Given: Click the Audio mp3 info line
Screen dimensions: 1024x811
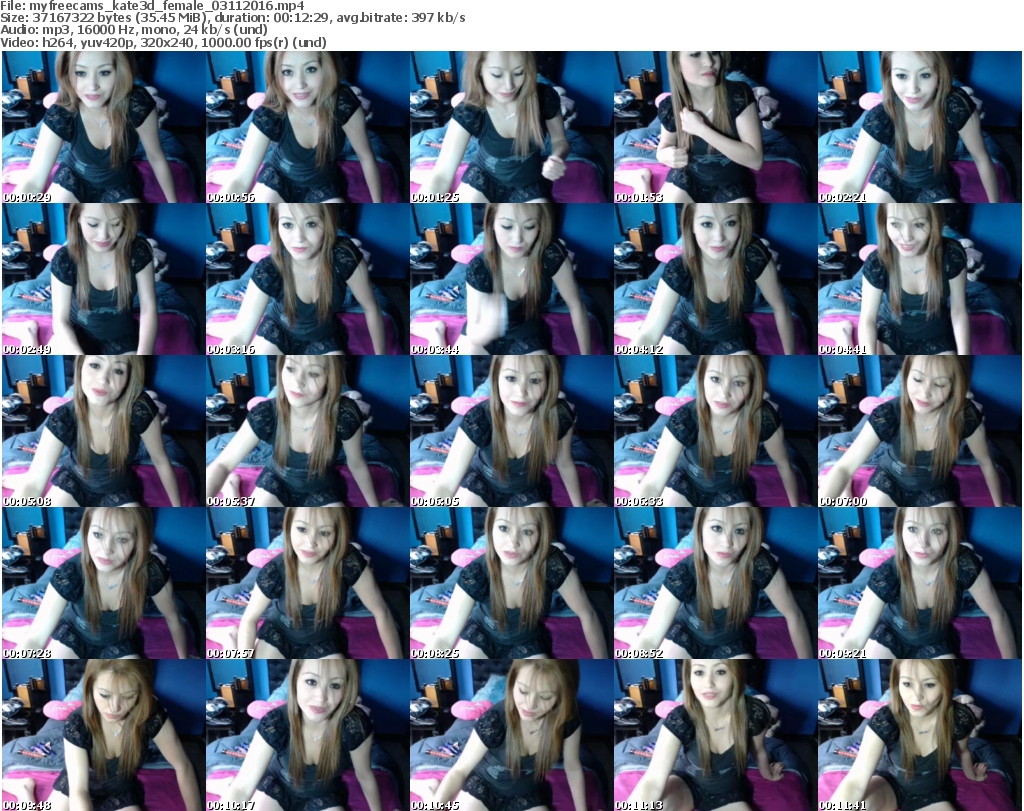Looking at the screenshot, I should click(x=134, y=30).
